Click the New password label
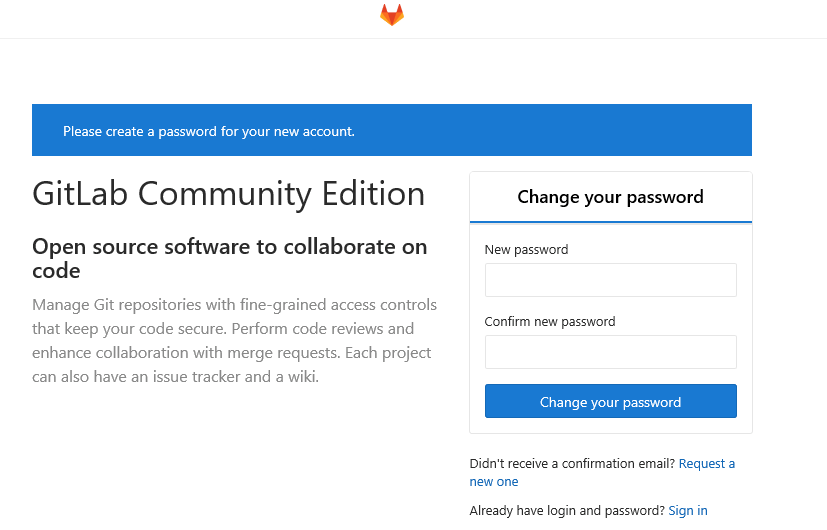The height and width of the screenshot is (530, 827). [x=526, y=249]
